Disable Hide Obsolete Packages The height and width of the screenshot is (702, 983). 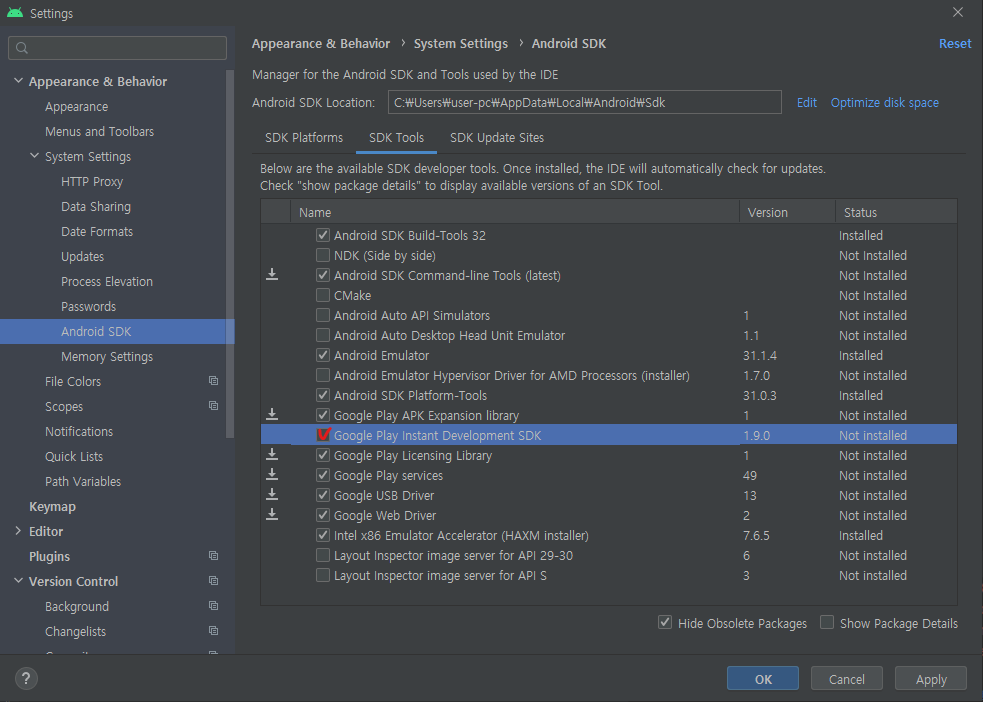click(x=665, y=622)
